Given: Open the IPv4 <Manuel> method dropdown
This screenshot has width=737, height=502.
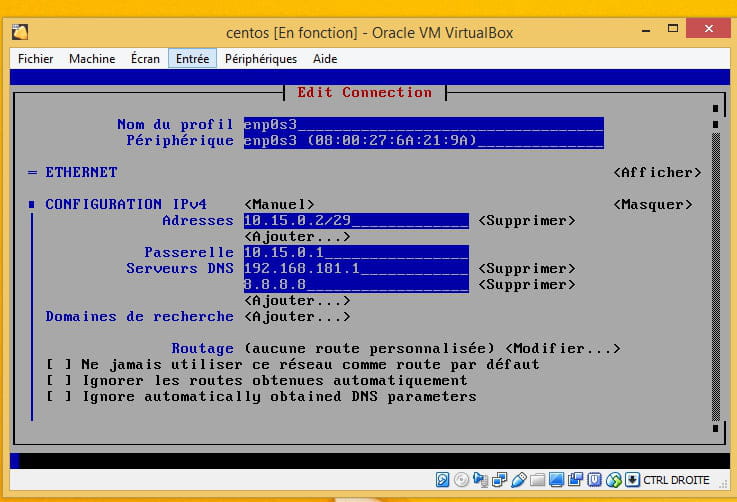Looking at the screenshot, I should [279, 204].
